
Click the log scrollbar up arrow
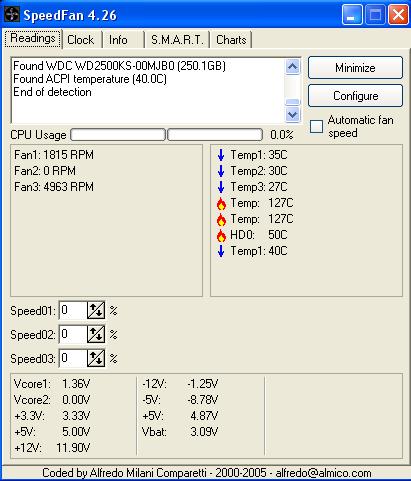click(292, 67)
